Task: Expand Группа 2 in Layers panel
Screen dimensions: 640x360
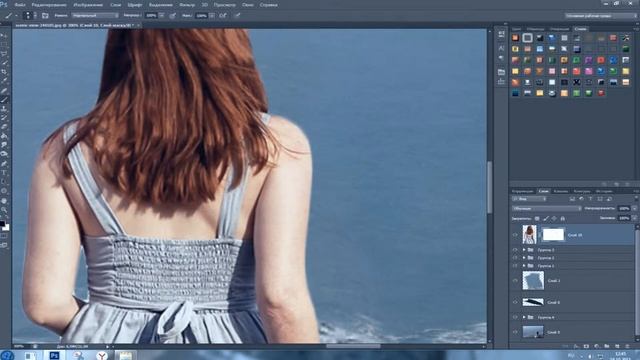Action: click(x=524, y=258)
